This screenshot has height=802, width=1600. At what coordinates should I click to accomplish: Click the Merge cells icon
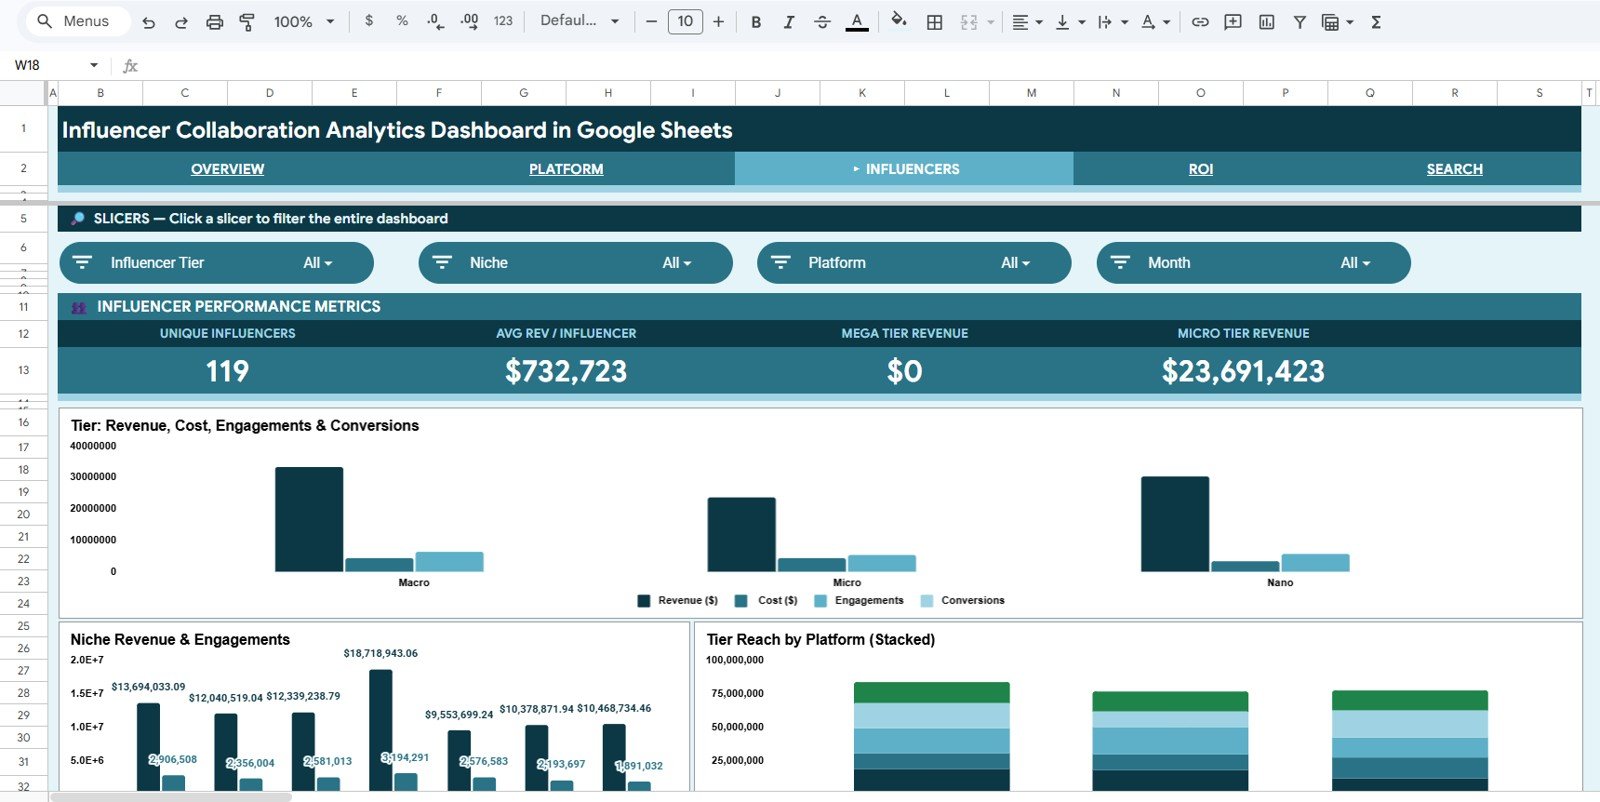(969, 22)
